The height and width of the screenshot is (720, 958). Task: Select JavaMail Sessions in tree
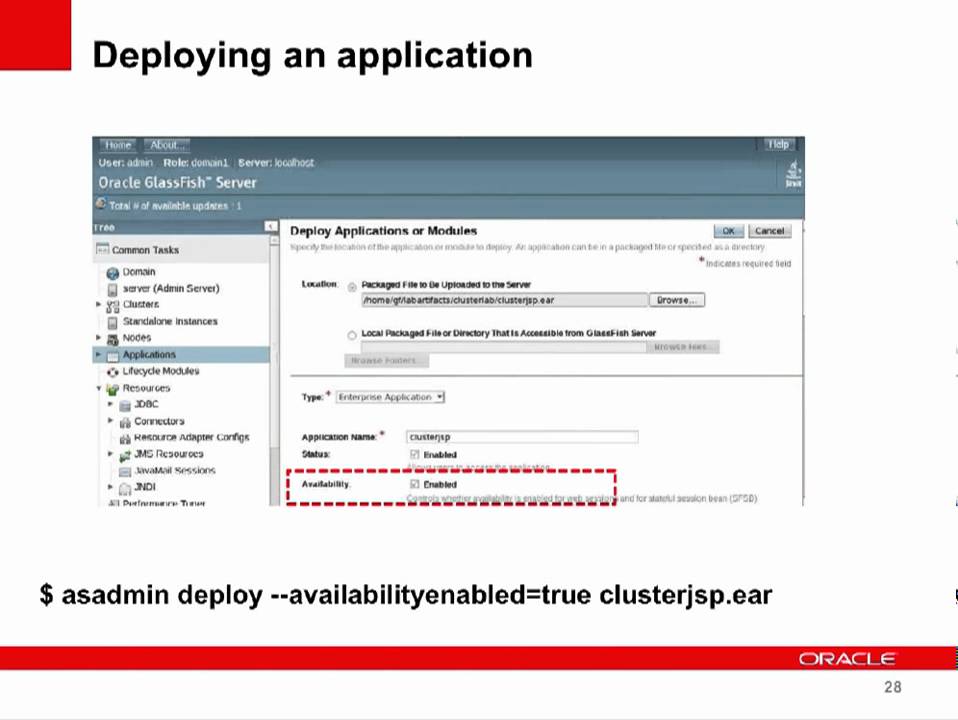(175, 471)
